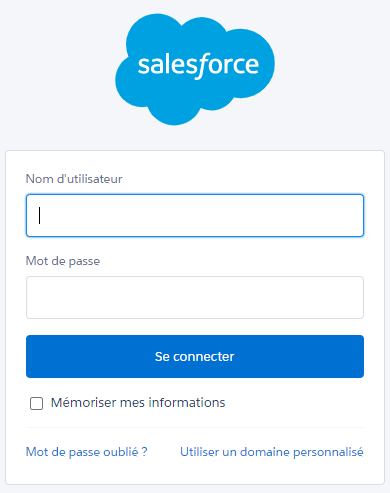This screenshot has width=390, height=493.
Task: Enable the Mémoriser mes informations checkbox
Action: coord(36,403)
